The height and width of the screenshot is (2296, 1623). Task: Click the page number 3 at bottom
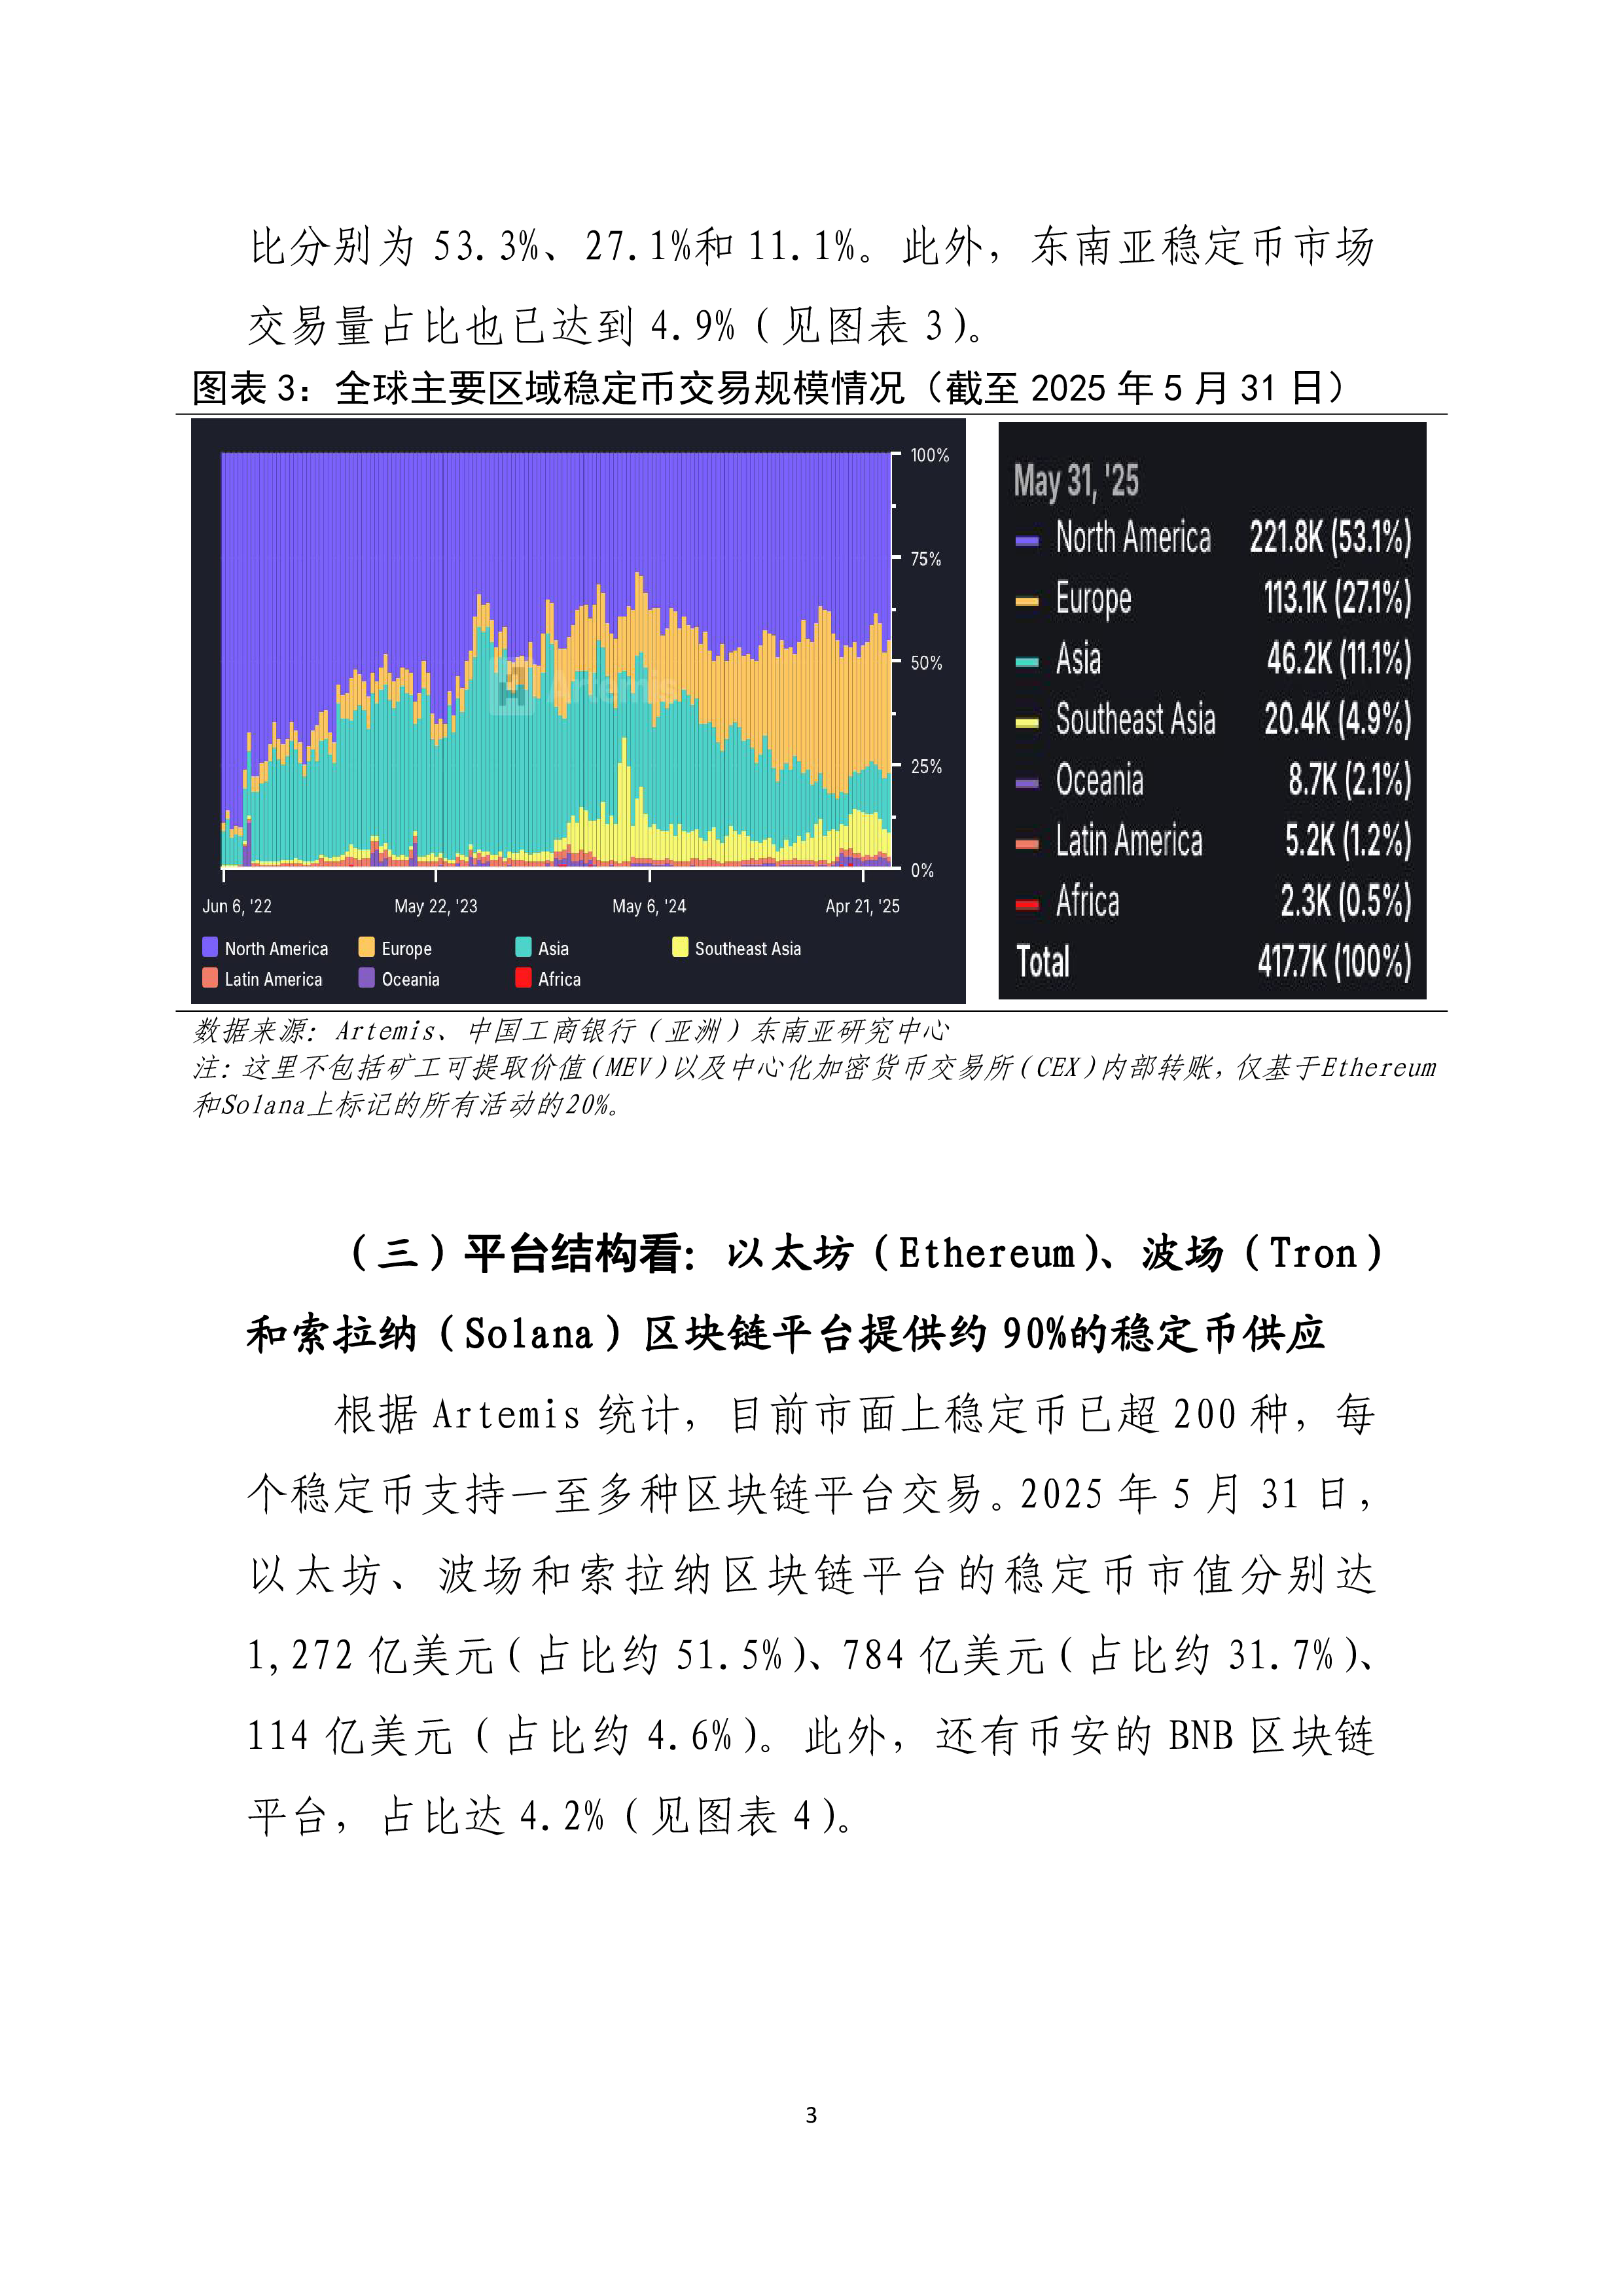click(811, 2115)
